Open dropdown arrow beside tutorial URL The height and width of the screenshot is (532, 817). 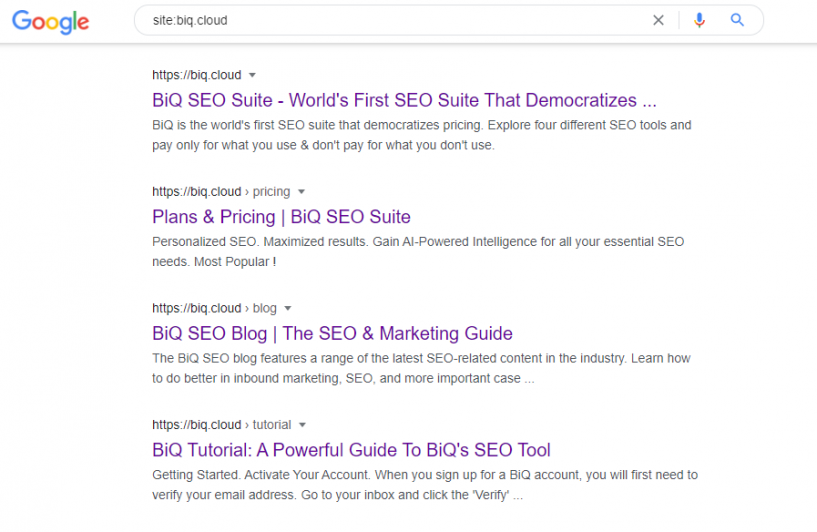302,425
